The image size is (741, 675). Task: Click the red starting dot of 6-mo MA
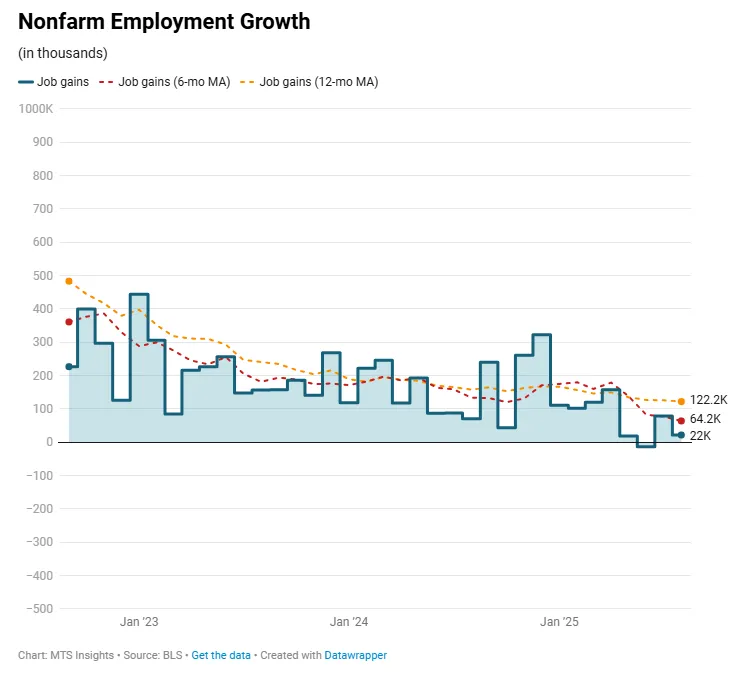click(x=69, y=322)
